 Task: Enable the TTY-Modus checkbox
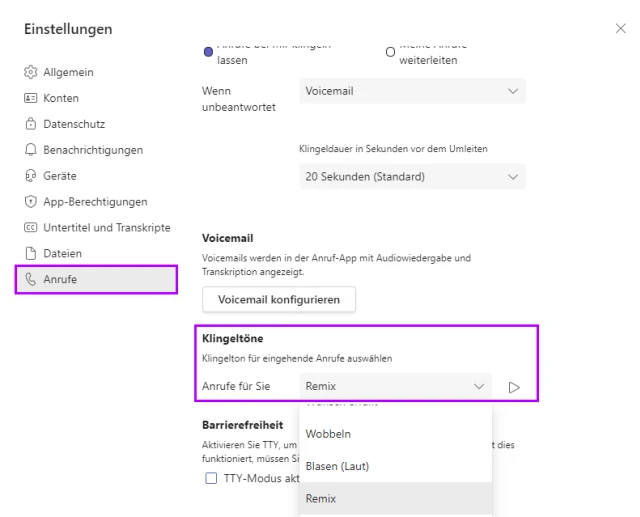coord(211,478)
